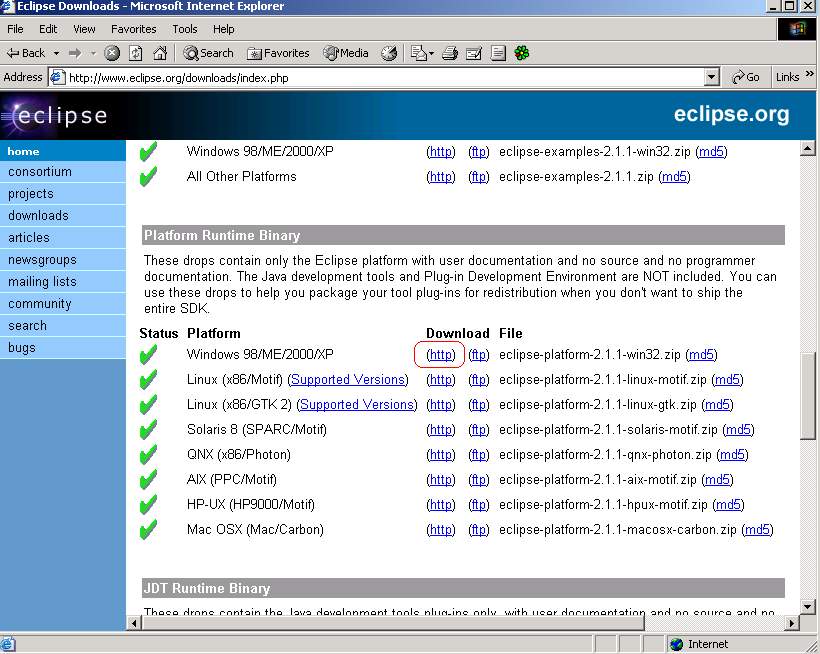Click http link for eclipse-examples-2.1.1-win32.zip
This screenshot has width=820, height=654.
441,152
